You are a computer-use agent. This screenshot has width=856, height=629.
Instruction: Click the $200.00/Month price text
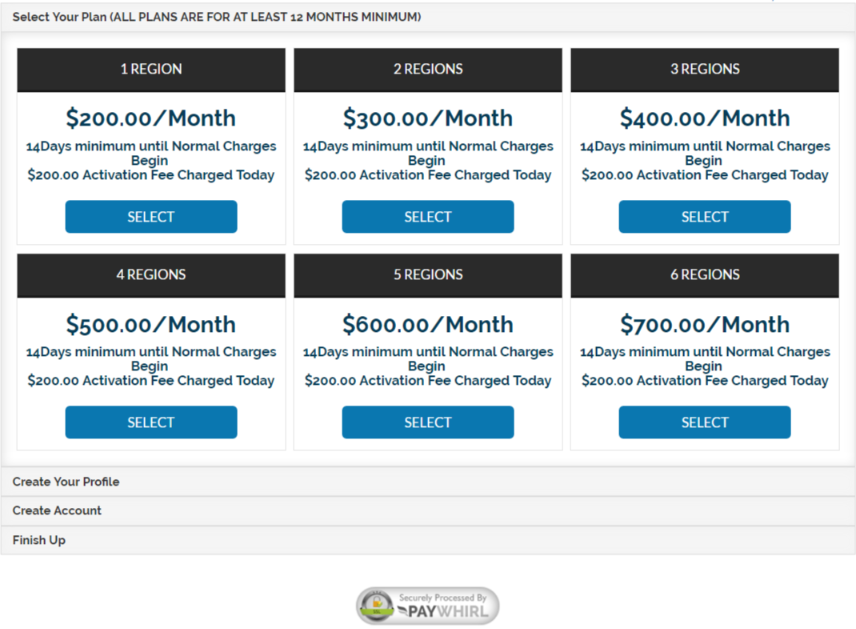click(151, 118)
